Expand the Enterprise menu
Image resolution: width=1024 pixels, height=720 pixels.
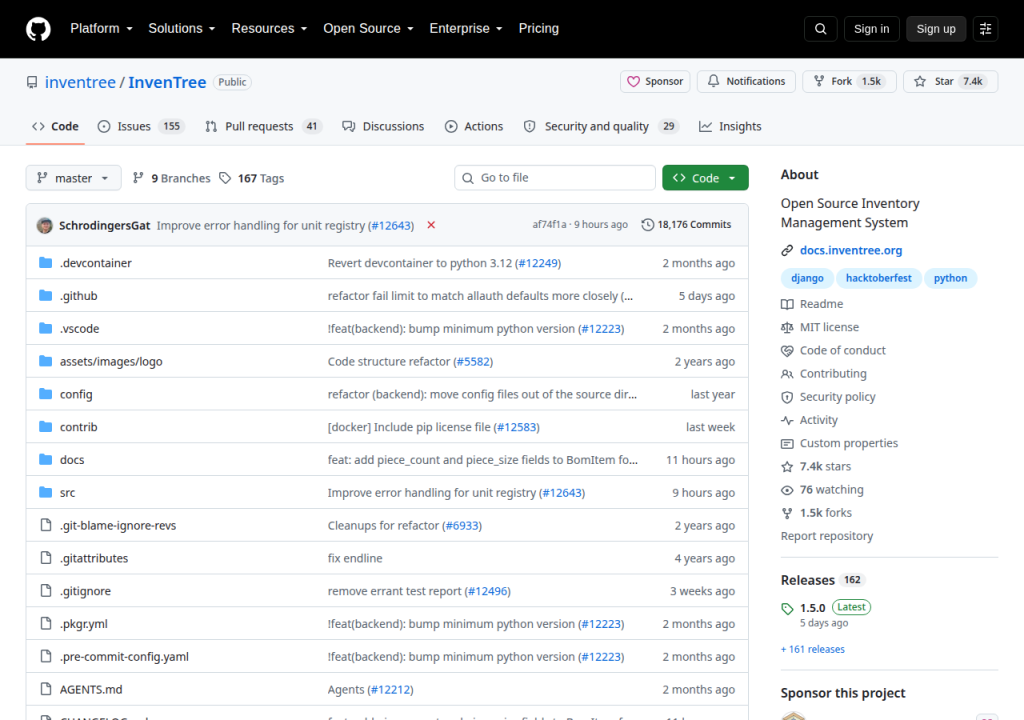[x=466, y=29]
